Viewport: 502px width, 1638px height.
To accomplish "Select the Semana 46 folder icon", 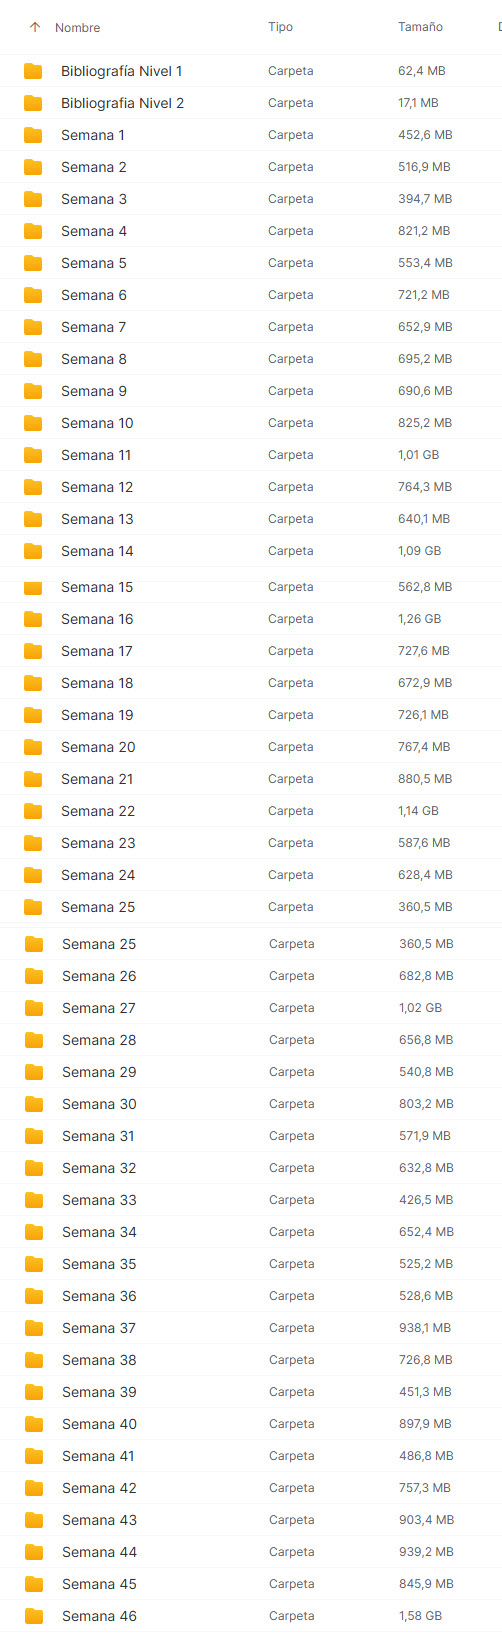I will tap(34, 1616).
